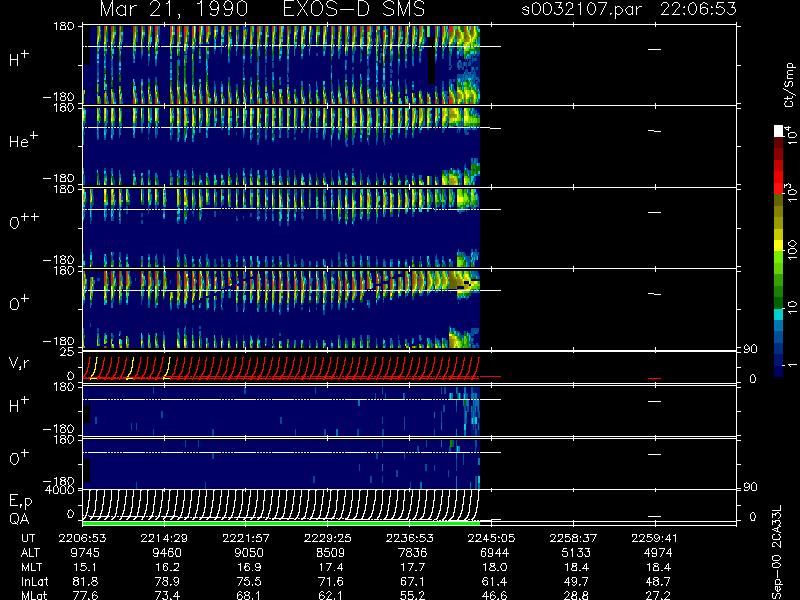The width and height of the screenshot is (800, 600).
Task: Click the UT value '2245:05'
Action: pos(491,538)
